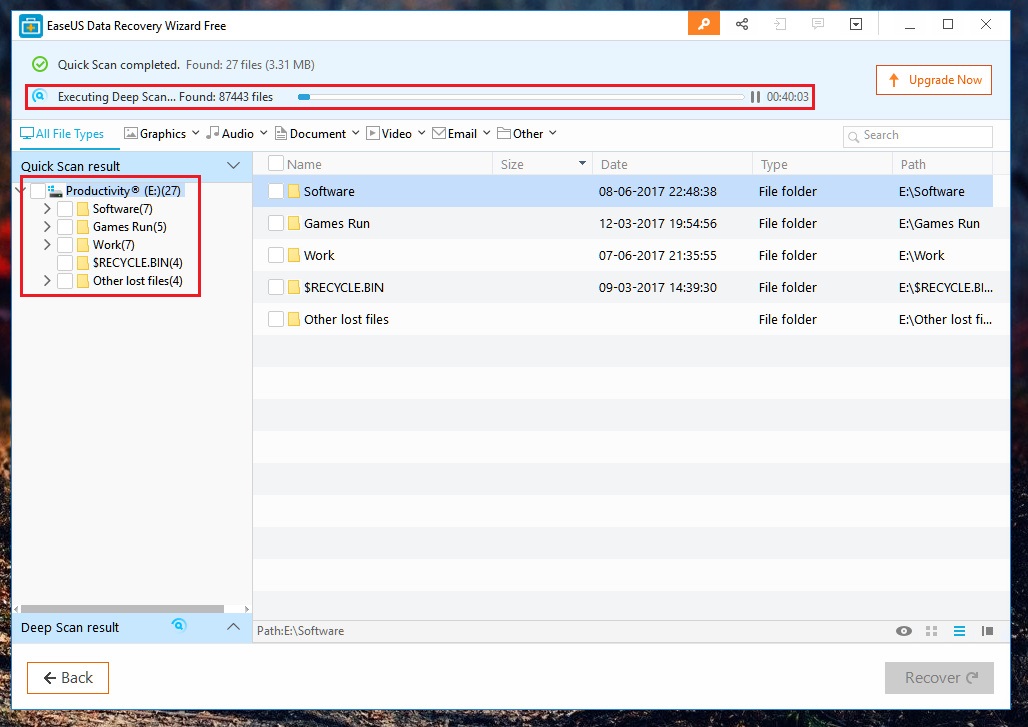Viewport: 1028px width, 727px height.
Task: Click the deep scan progress bar
Action: (521, 97)
